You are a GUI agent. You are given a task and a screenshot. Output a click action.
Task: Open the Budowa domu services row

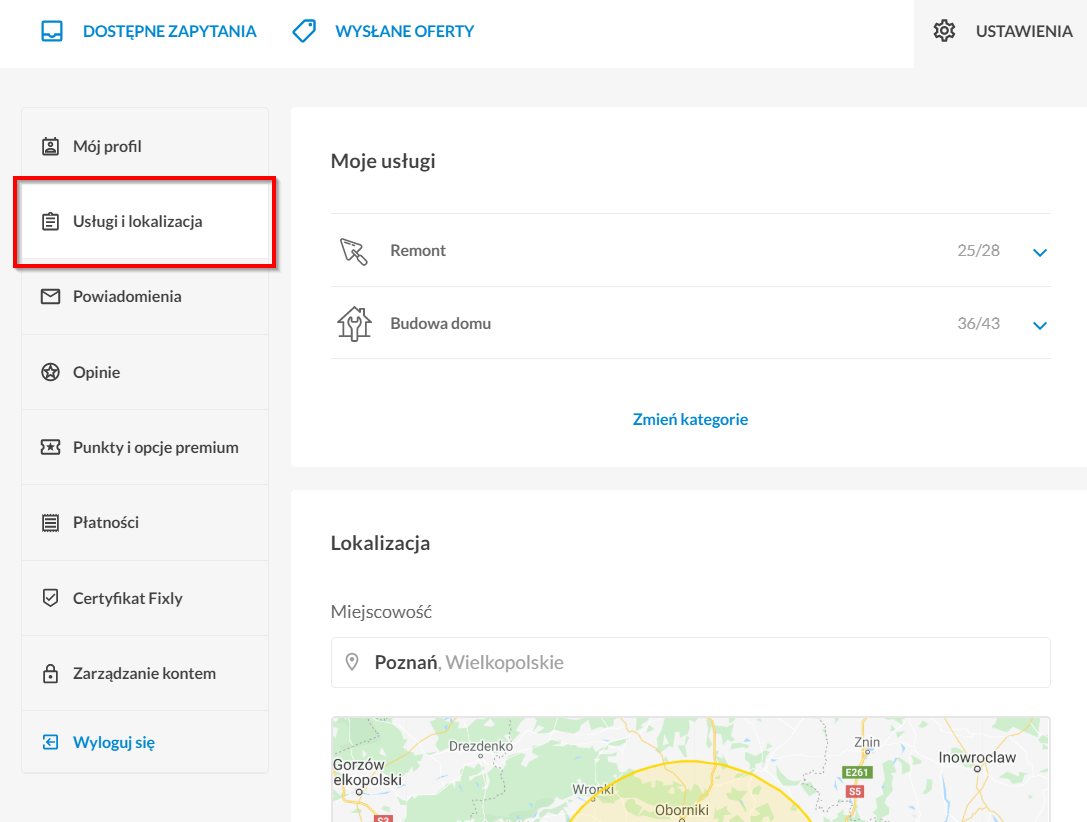[x=690, y=323]
